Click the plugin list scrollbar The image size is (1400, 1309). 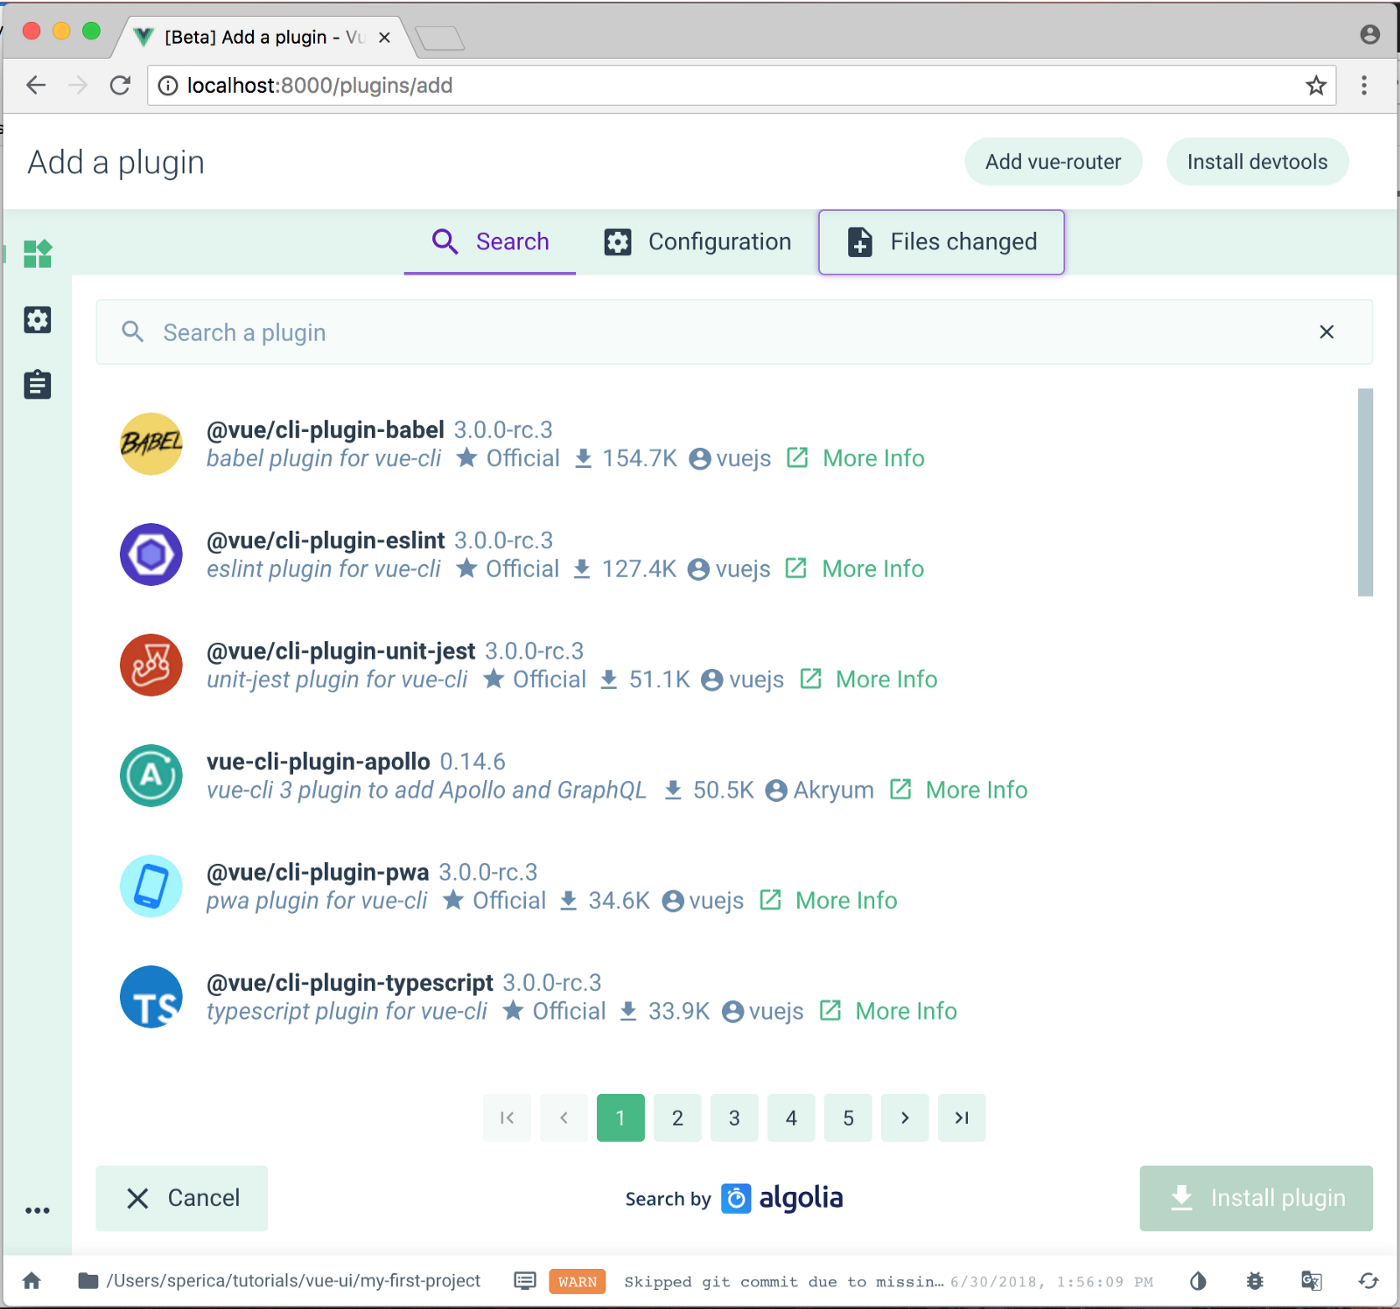coord(1365,492)
